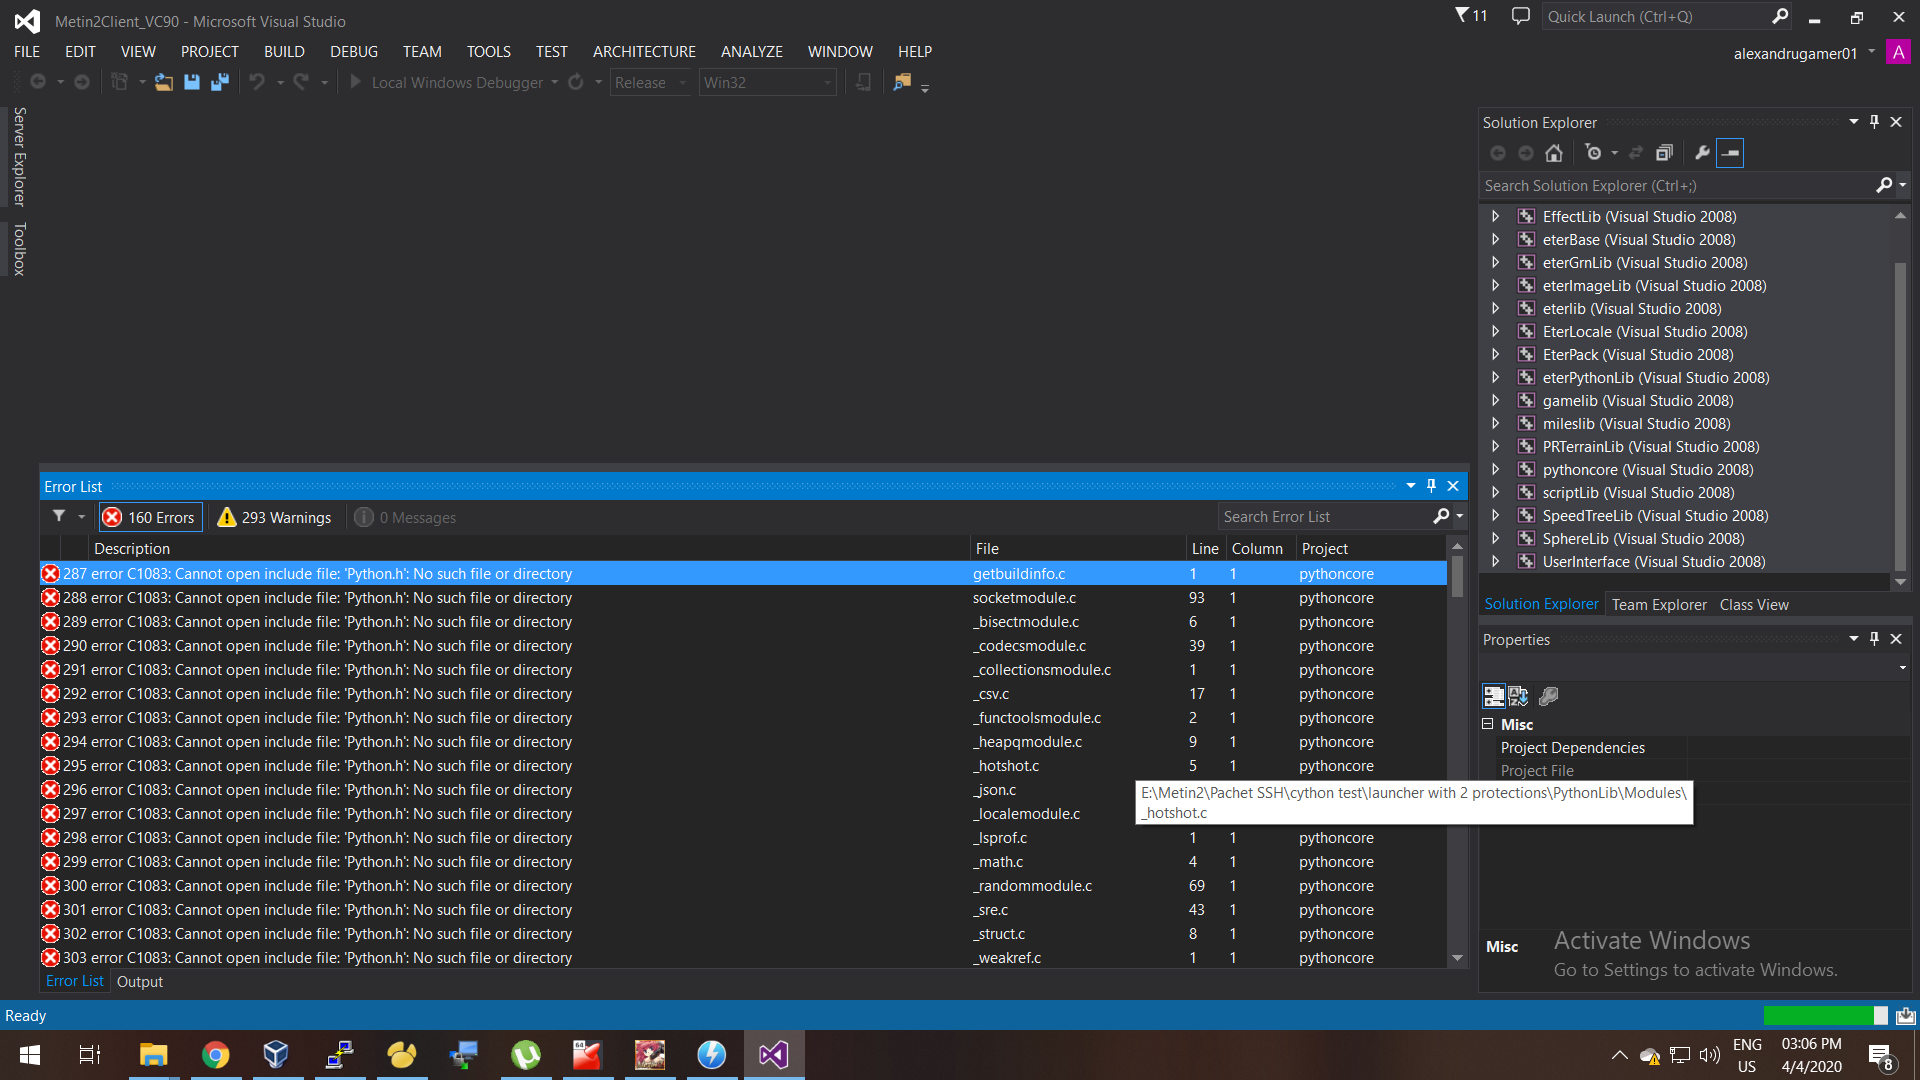Screen dimensions: 1920x1080
Task: Select error 290 for _codecsmodule.c
Action: click(743, 645)
